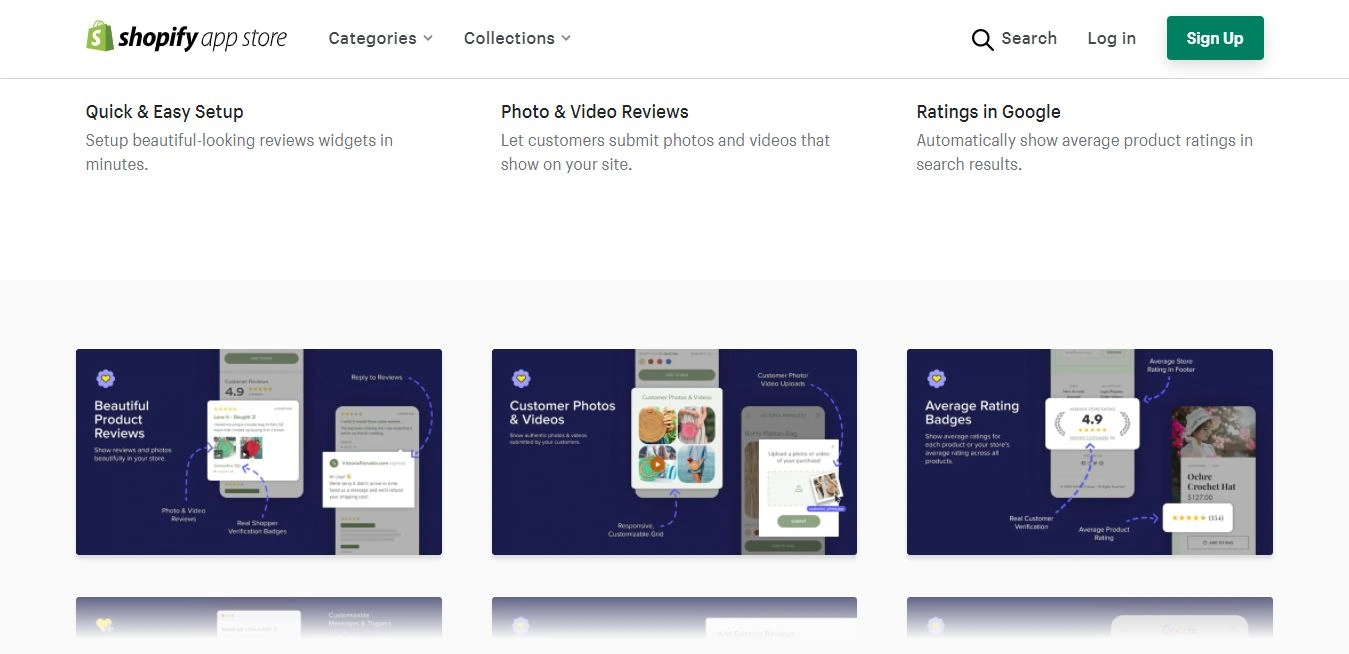Click the chevron next to Collections

(x=565, y=38)
